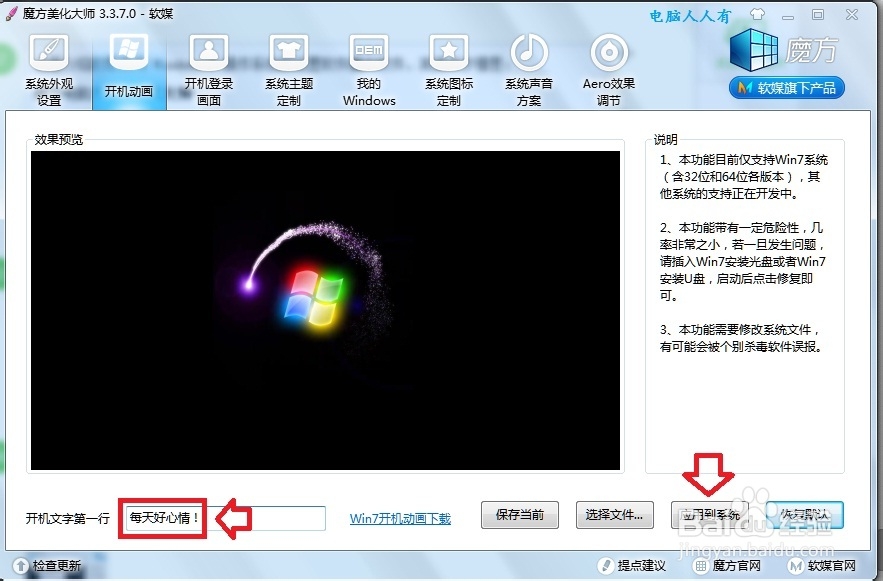Click the 应用到系统 button

pyautogui.click(x=709, y=515)
